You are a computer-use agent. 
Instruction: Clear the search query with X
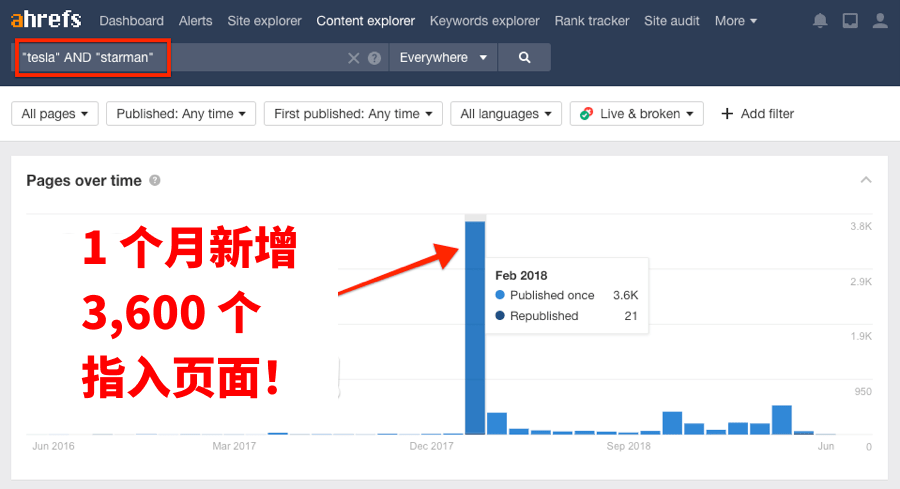pyautogui.click(x=354, y=58)
